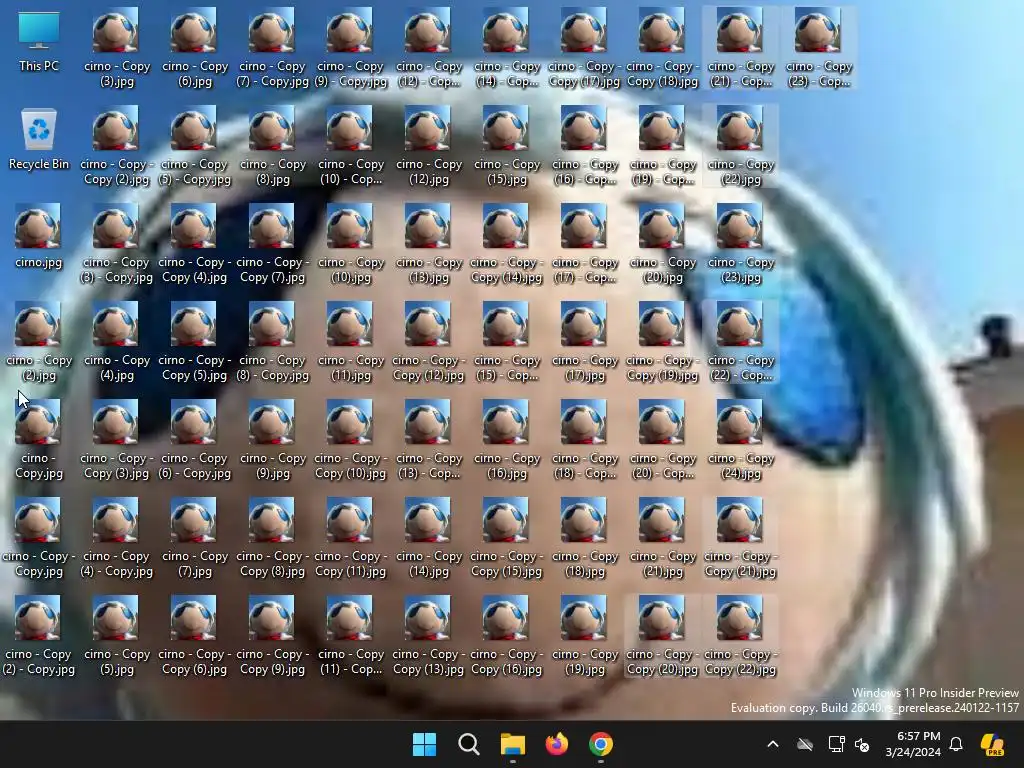Launch Firefox from the taskbar
This screenshot has width=1024, height=768.
pyautogui.click(x=556, y=744)
